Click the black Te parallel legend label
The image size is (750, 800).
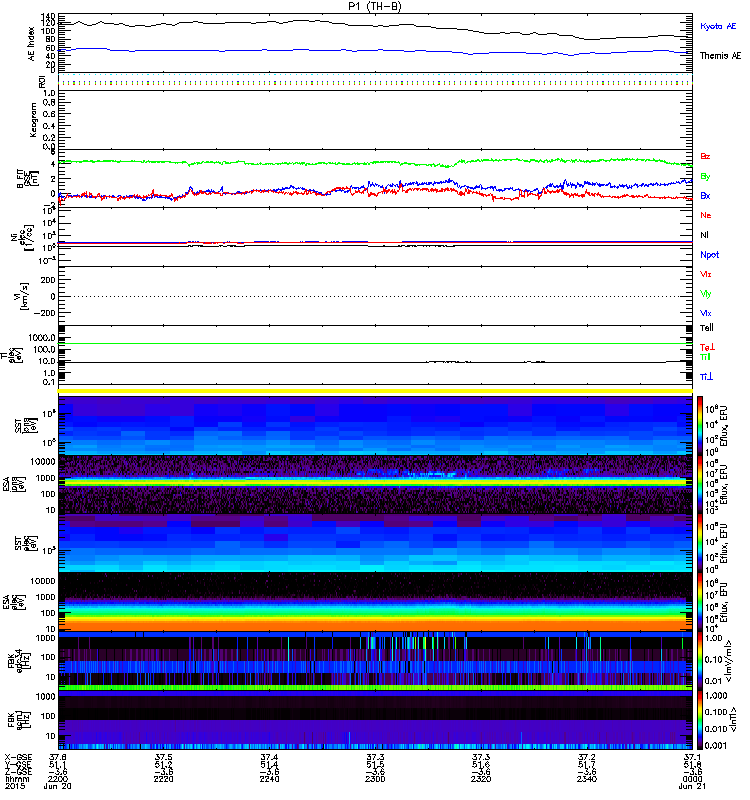(707, 328)
